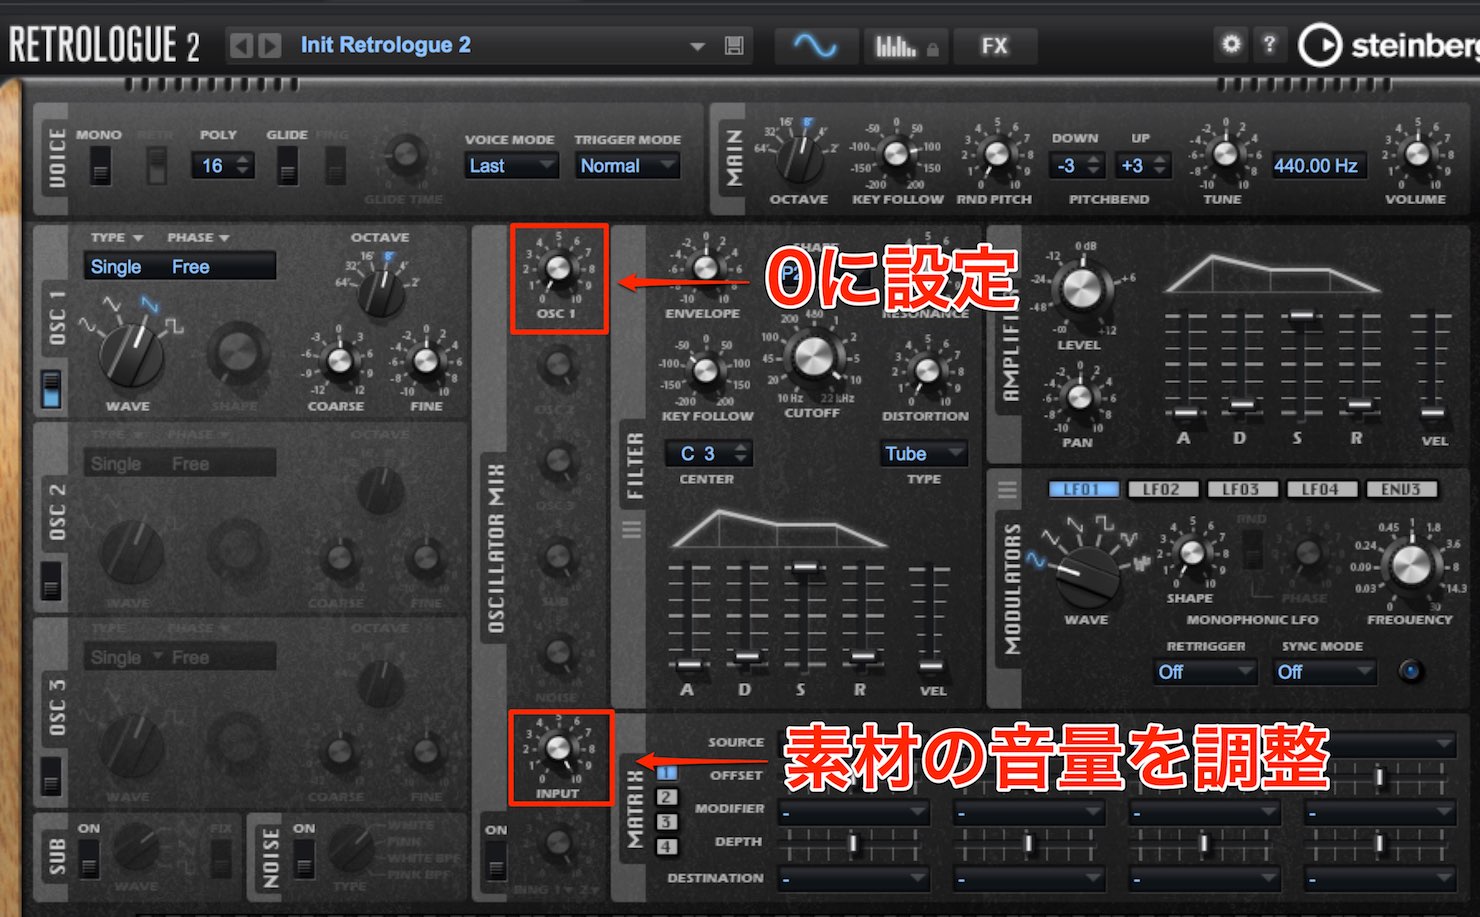Open the OSC 1 PHASE dropdown
Viewport: 1480px width, 917px height.
(198, 238)
